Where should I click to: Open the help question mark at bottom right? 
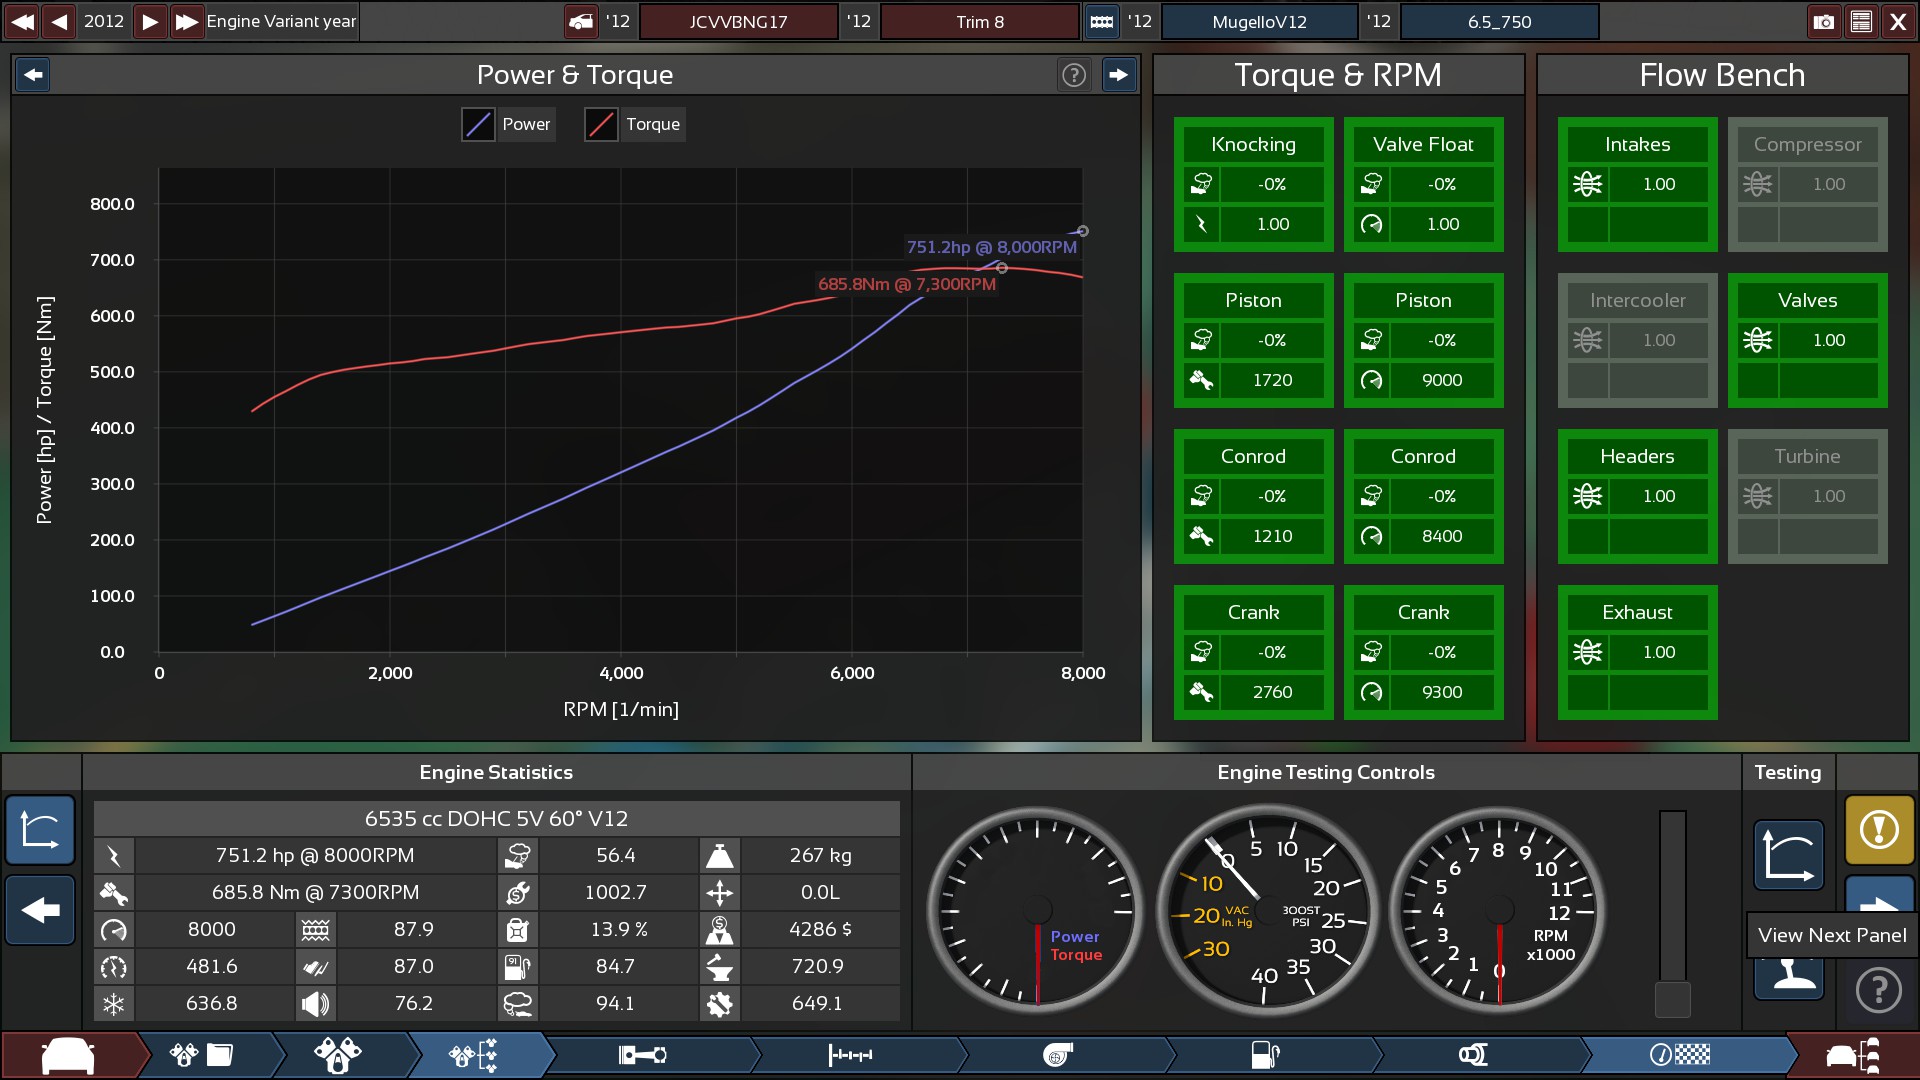[x=1879, y=990]
